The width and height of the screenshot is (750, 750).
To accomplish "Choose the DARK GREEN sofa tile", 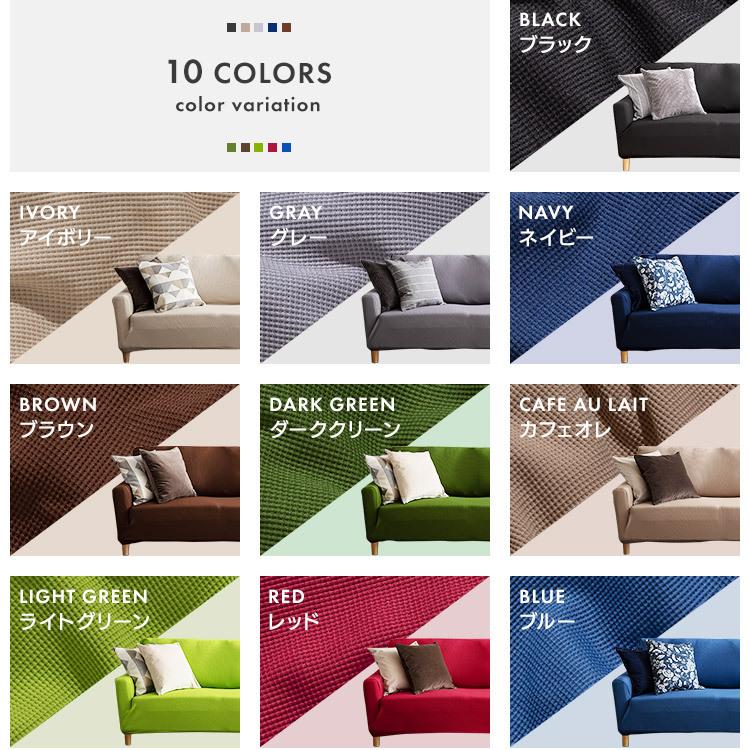I will (x=375, y=470).
